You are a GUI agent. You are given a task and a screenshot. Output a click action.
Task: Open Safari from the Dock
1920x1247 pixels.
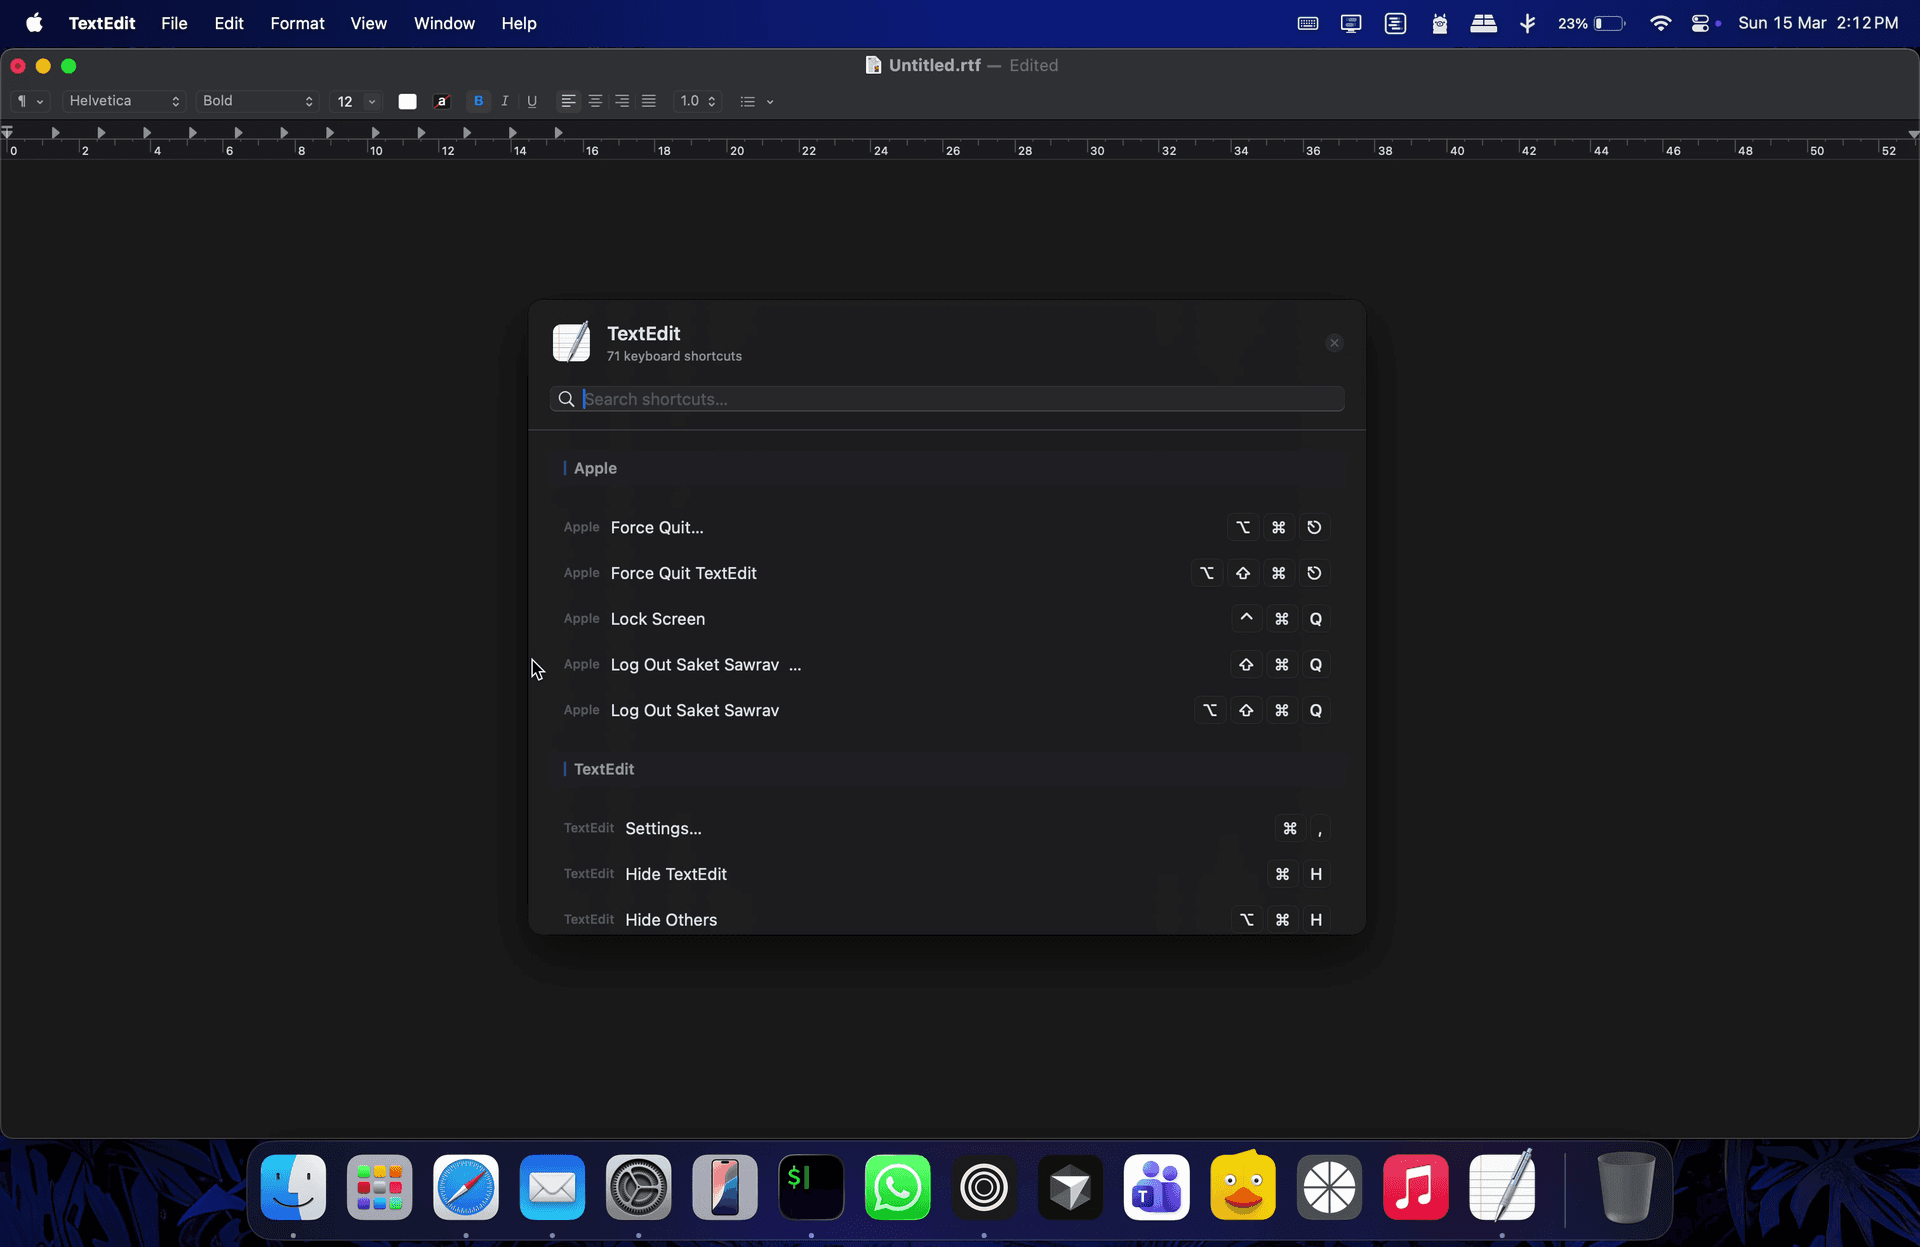point(465,1187)
